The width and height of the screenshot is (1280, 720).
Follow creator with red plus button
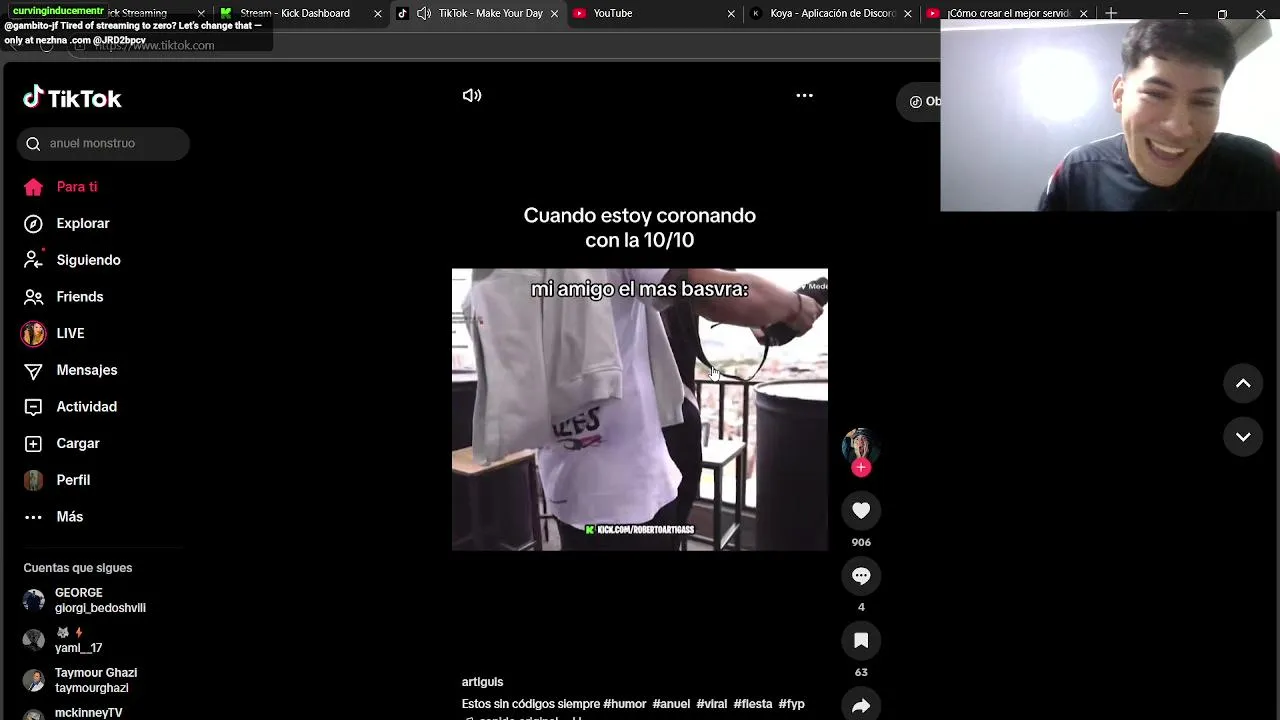point(861,468)
